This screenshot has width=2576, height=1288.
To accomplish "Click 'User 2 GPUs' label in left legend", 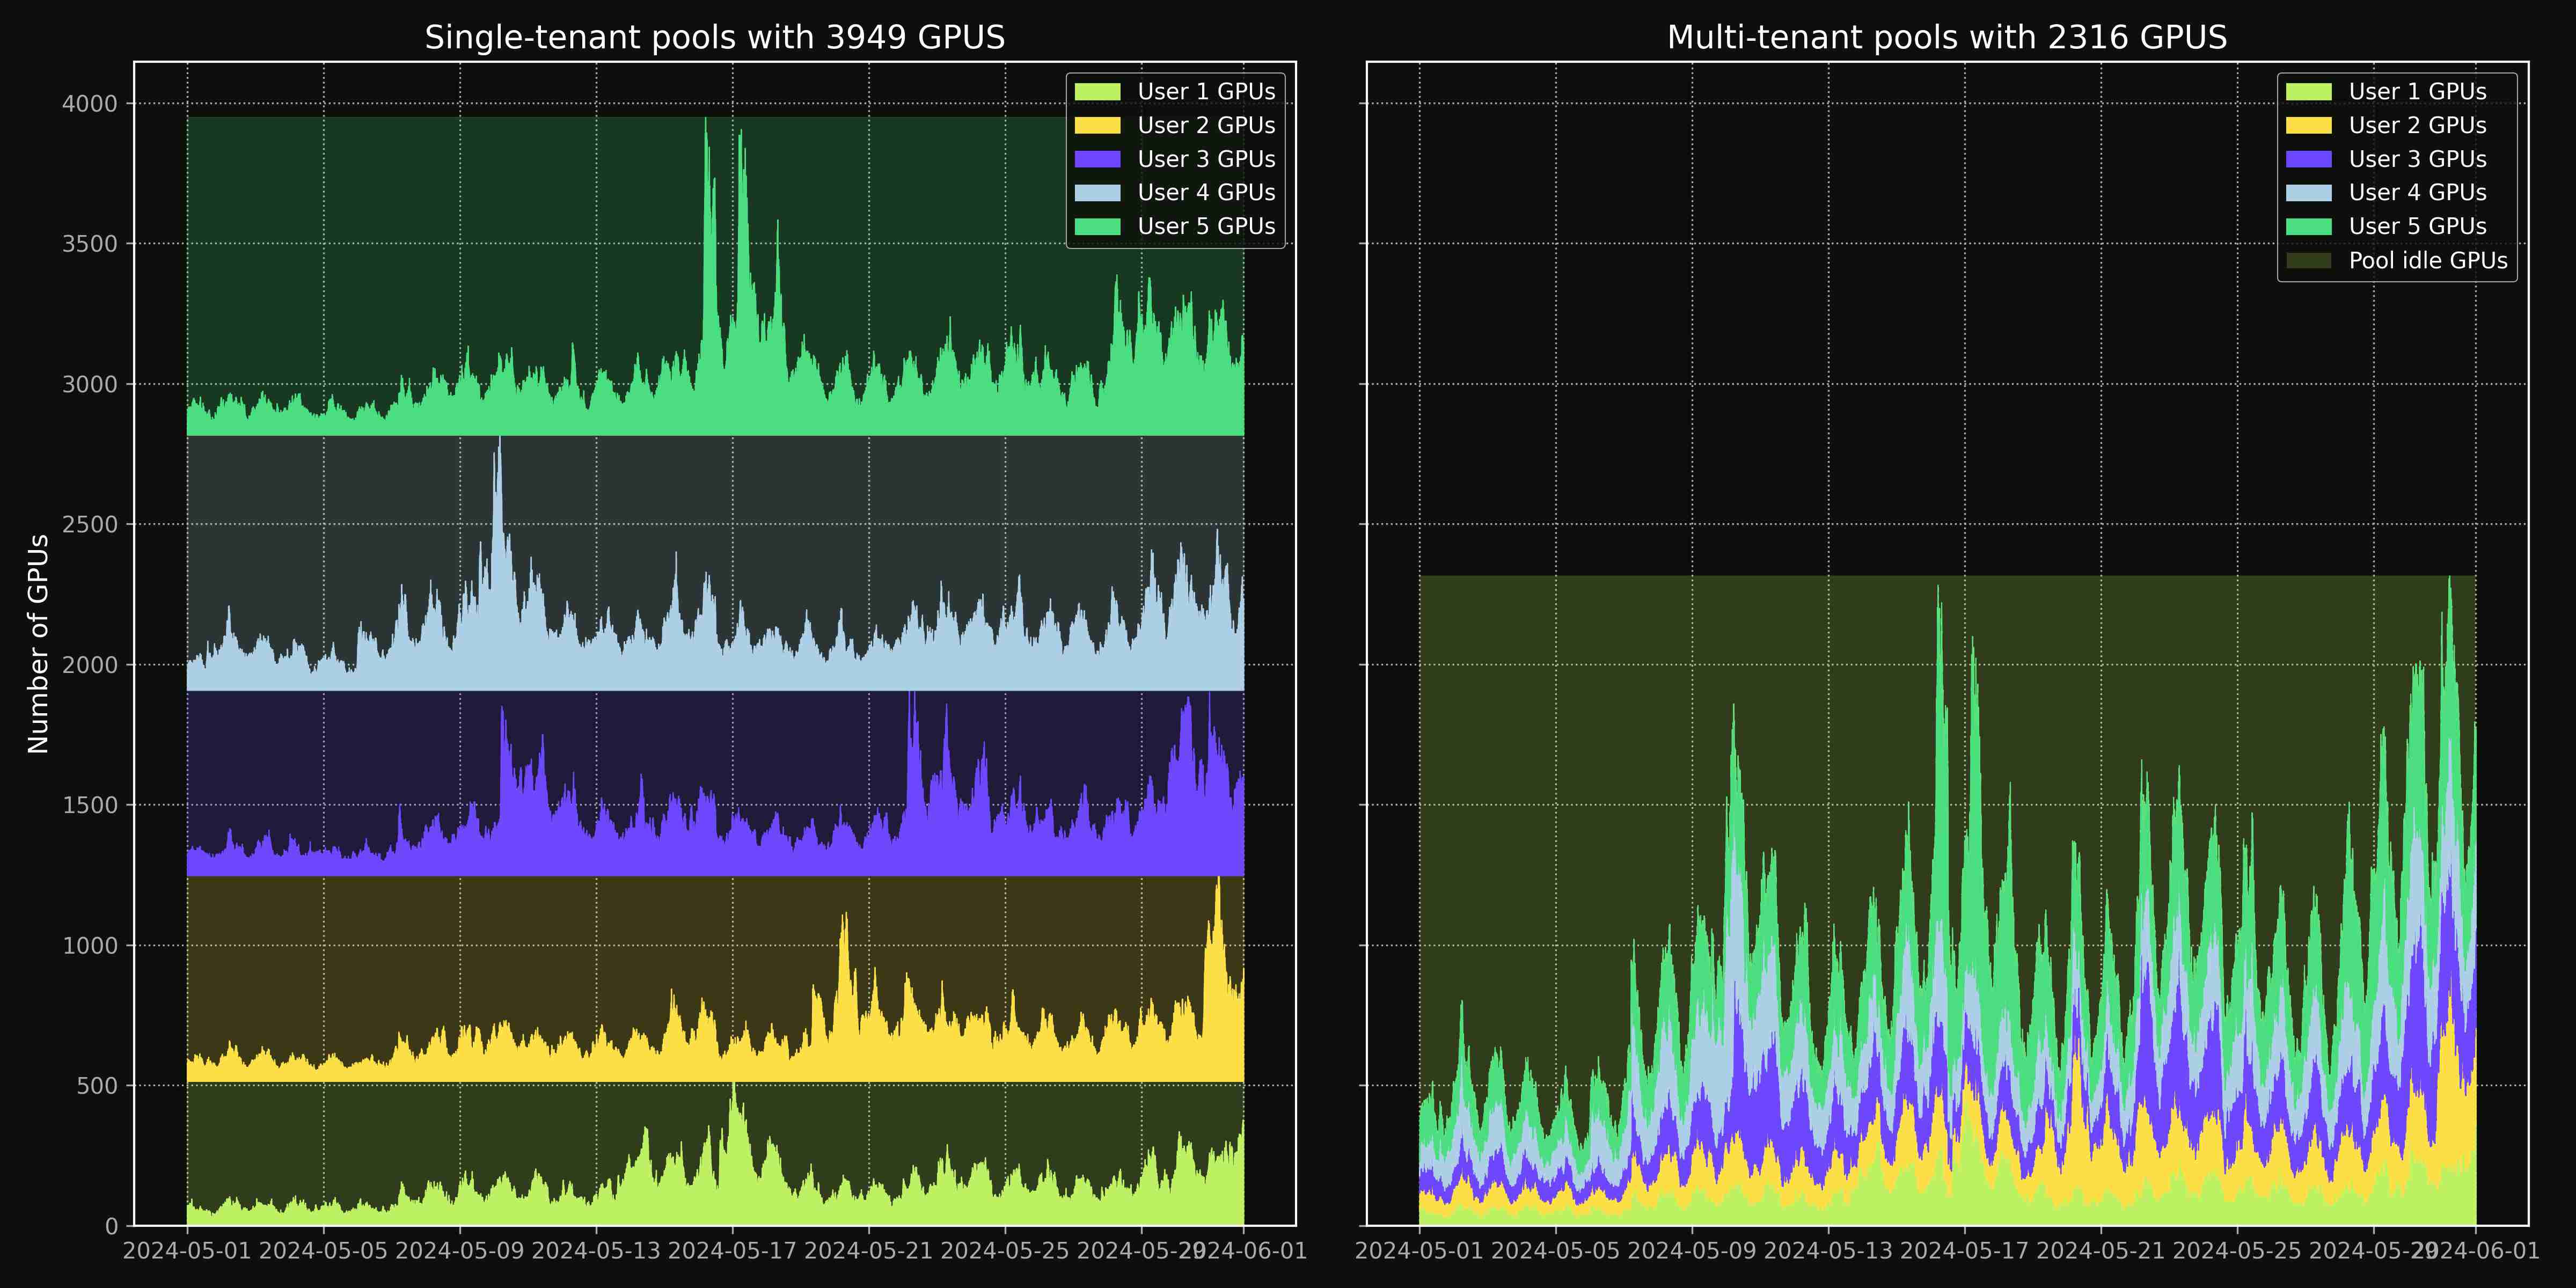I will 1206,125.
